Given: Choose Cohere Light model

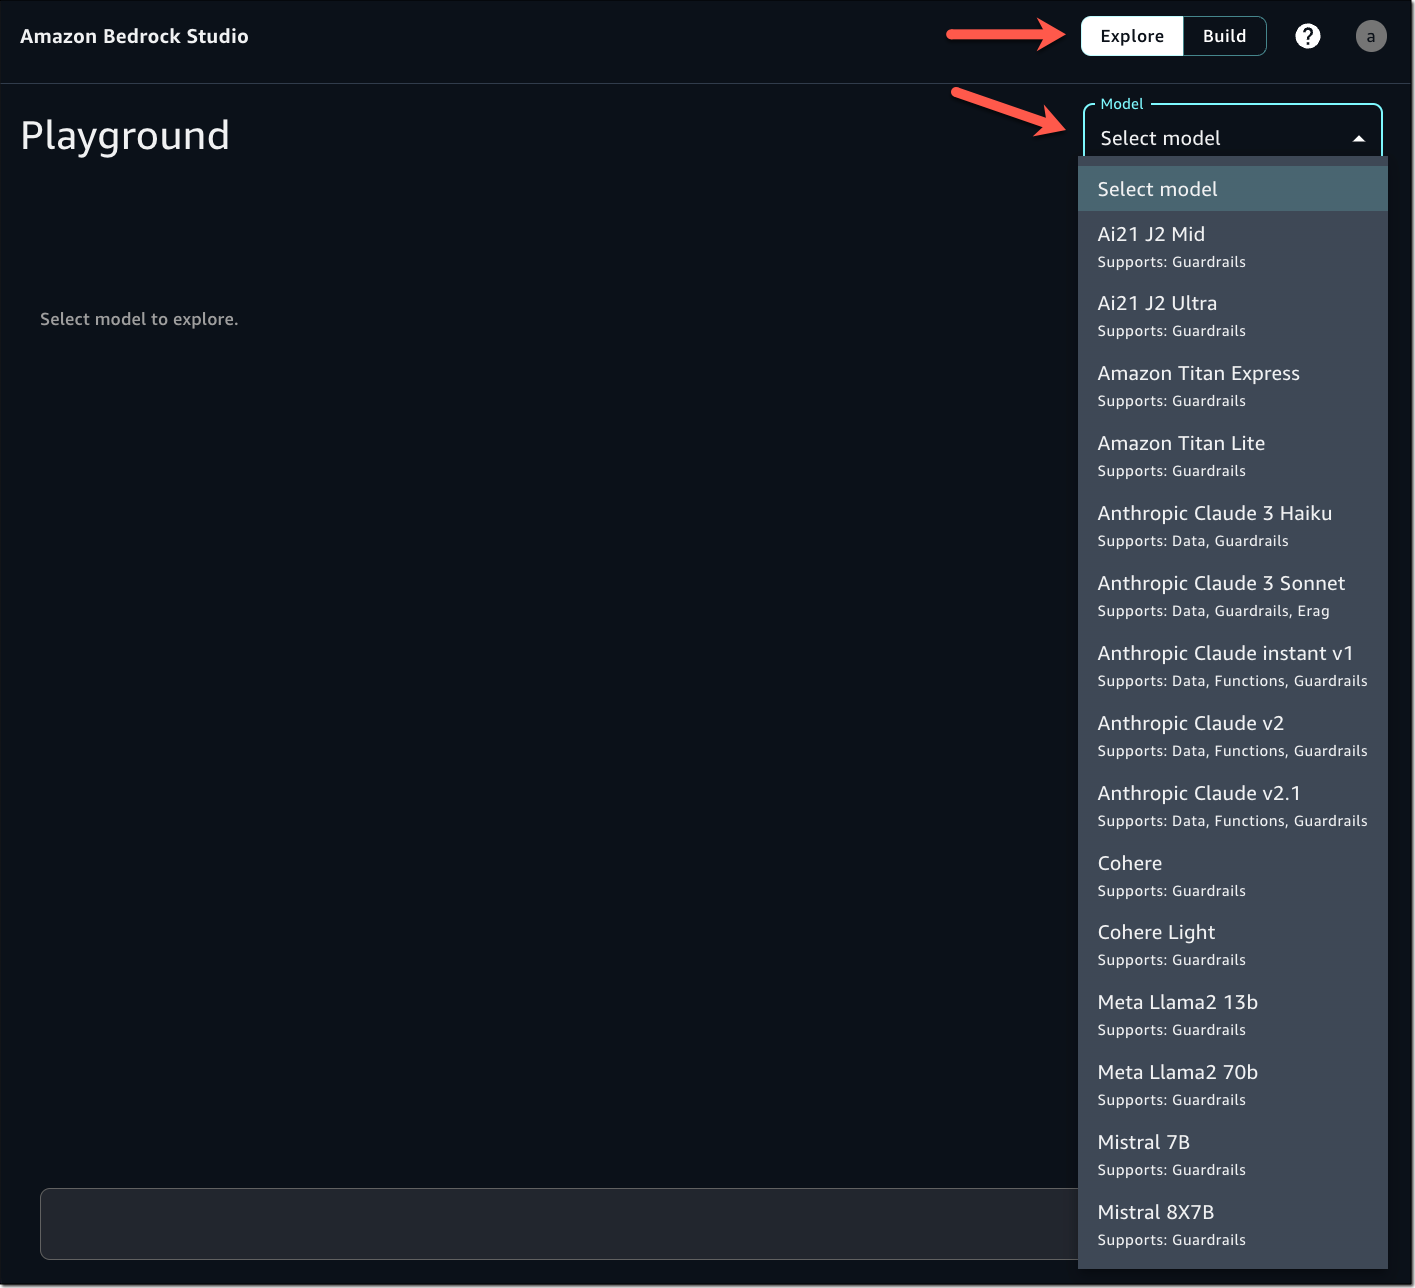Looking at the screenshot, I should [1232, 945].
